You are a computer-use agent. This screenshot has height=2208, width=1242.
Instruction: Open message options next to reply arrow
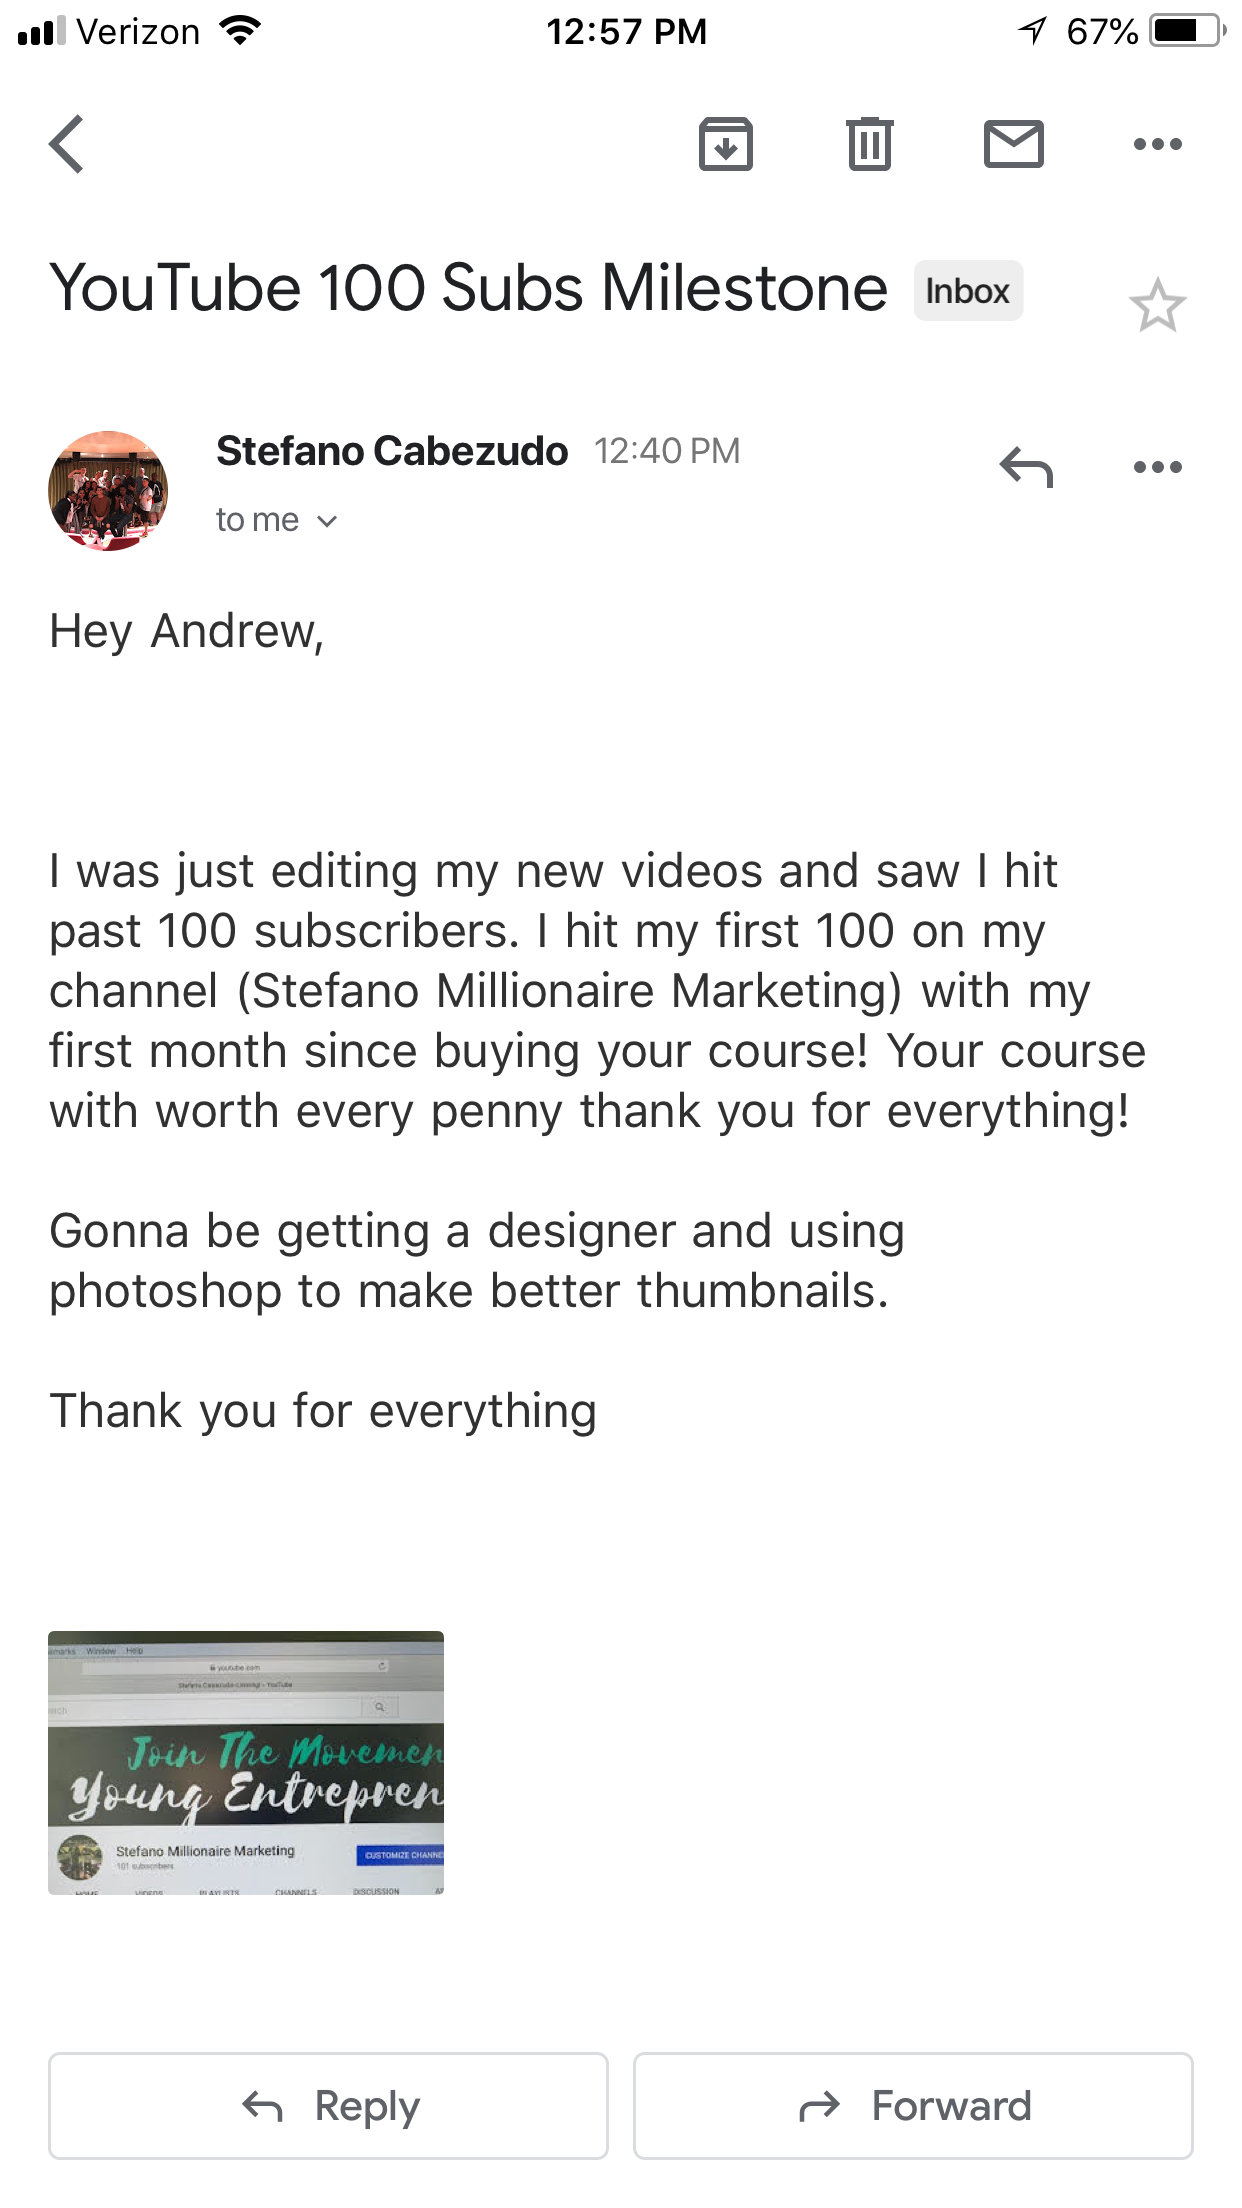coord(1158,467)
